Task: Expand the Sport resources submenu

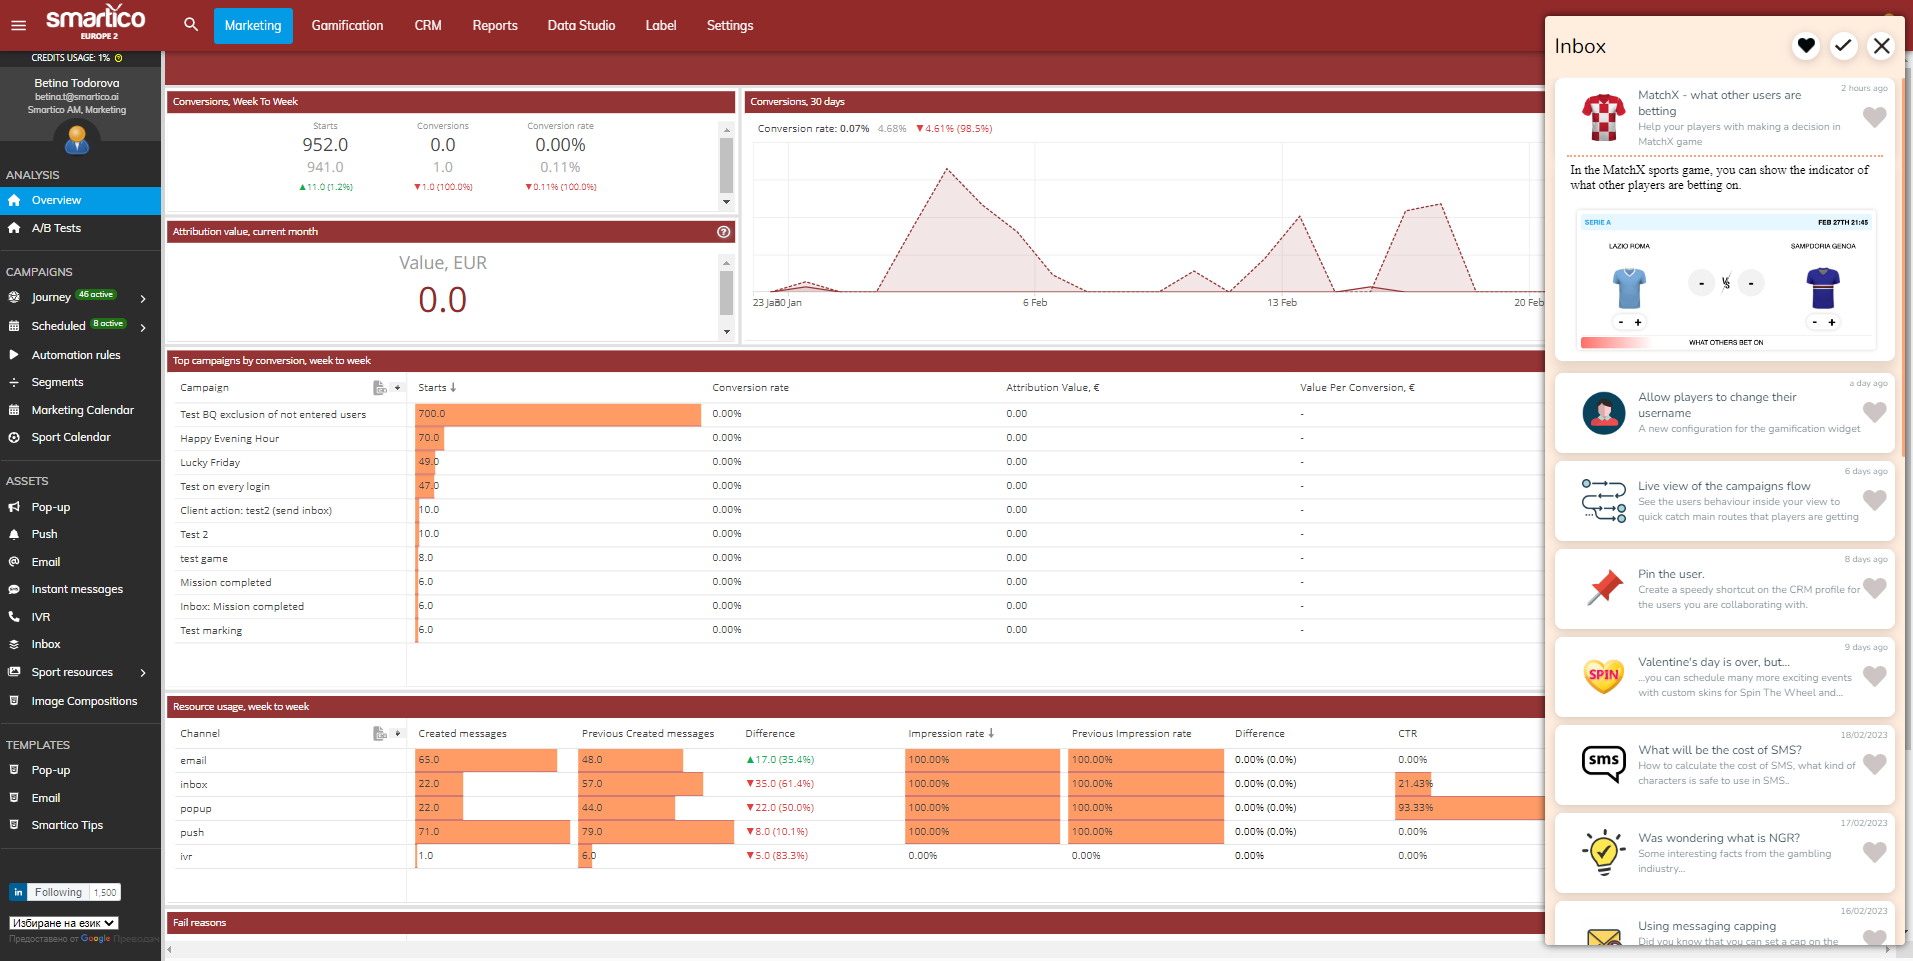Action: point(143,673)
